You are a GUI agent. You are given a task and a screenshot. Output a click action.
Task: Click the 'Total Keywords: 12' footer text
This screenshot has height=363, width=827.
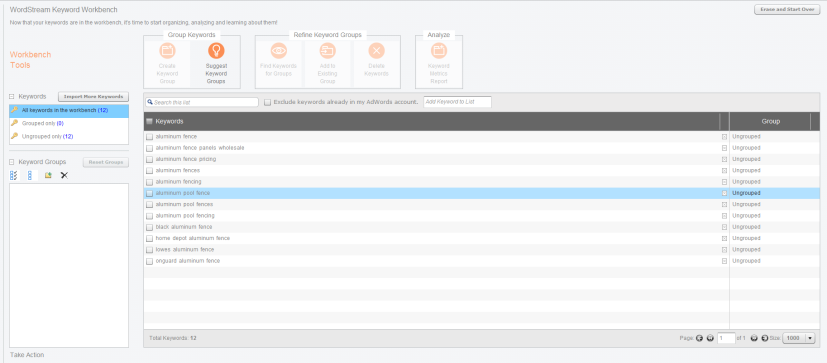coord(172,338)
